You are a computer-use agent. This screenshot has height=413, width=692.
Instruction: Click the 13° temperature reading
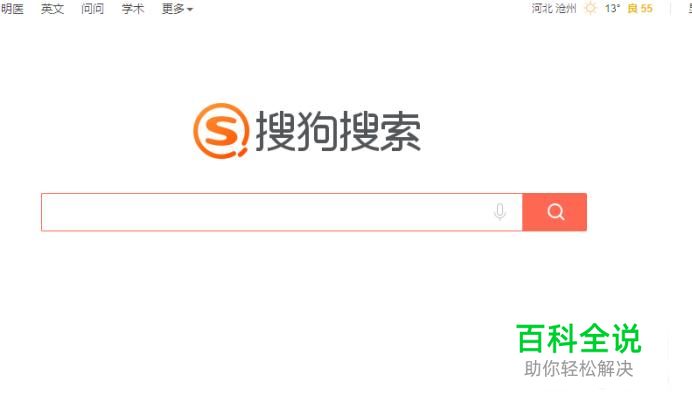click(612, 8)
